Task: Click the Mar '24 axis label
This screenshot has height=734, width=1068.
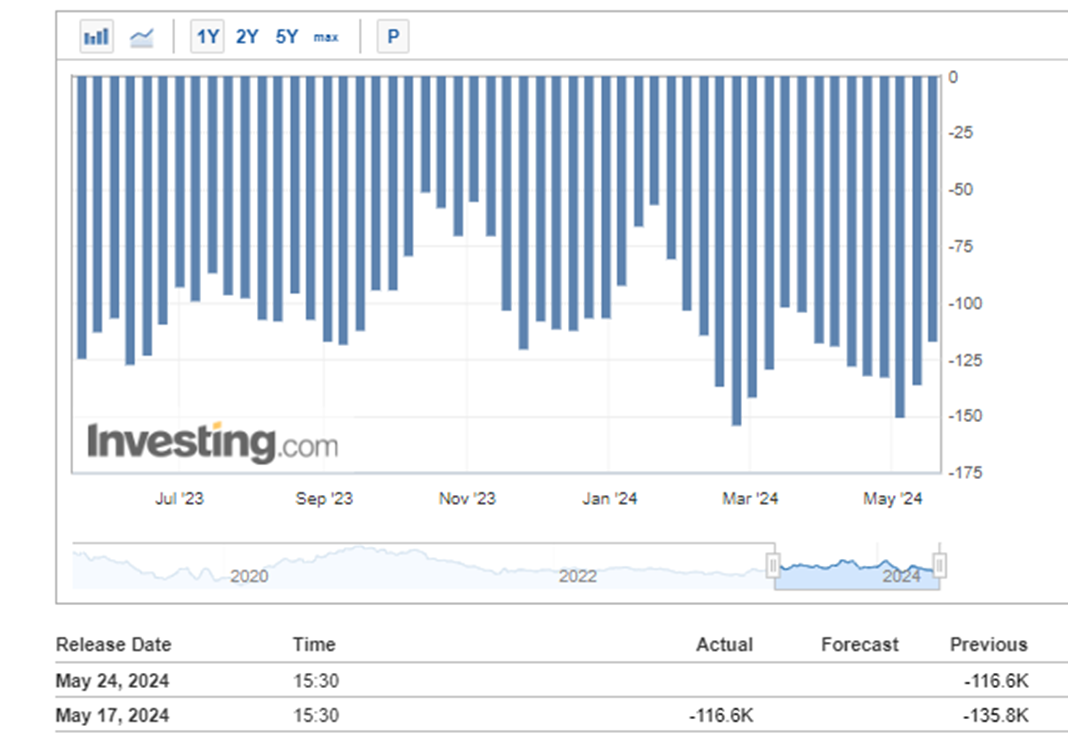Action: 750,498
